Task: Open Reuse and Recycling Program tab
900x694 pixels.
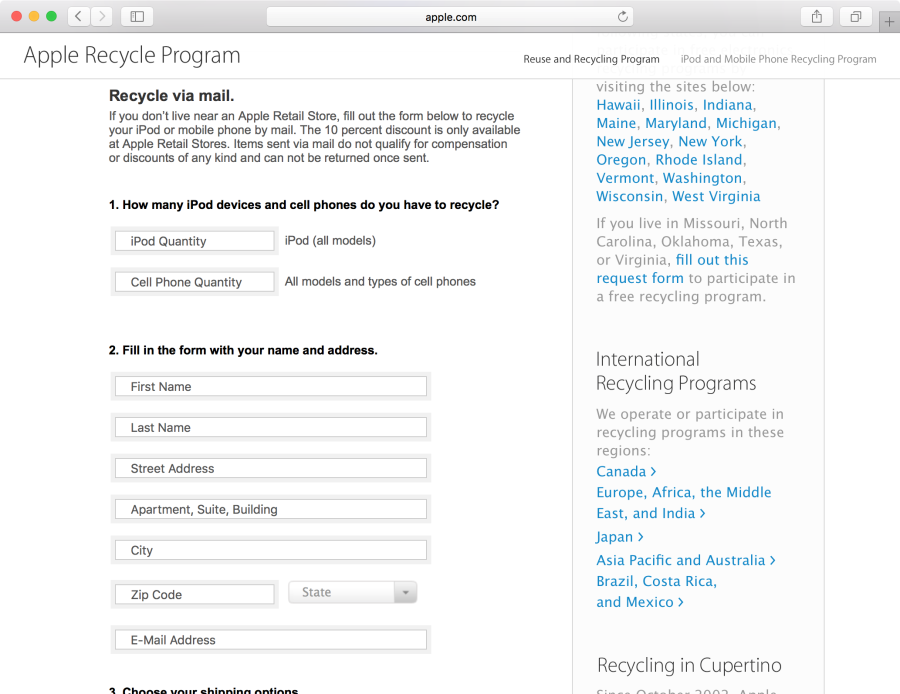Action: pos(591,59)
